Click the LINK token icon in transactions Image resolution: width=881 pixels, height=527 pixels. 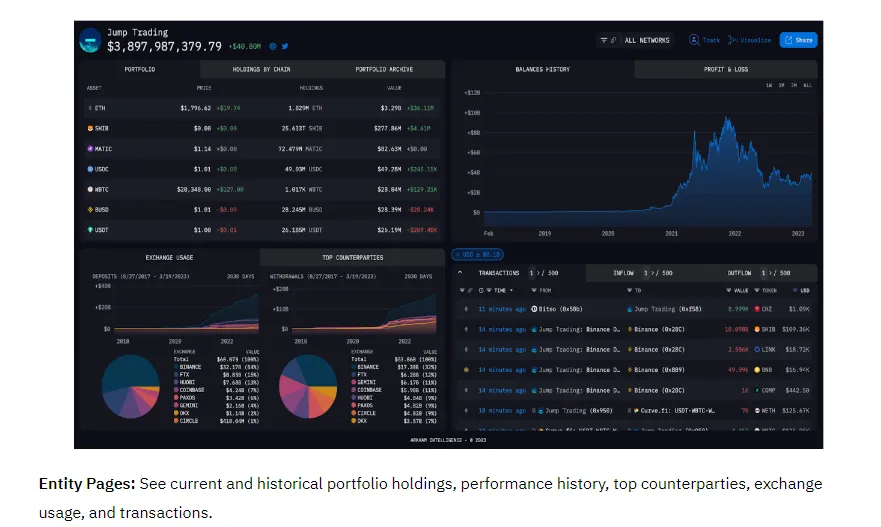tap(757, 349)
